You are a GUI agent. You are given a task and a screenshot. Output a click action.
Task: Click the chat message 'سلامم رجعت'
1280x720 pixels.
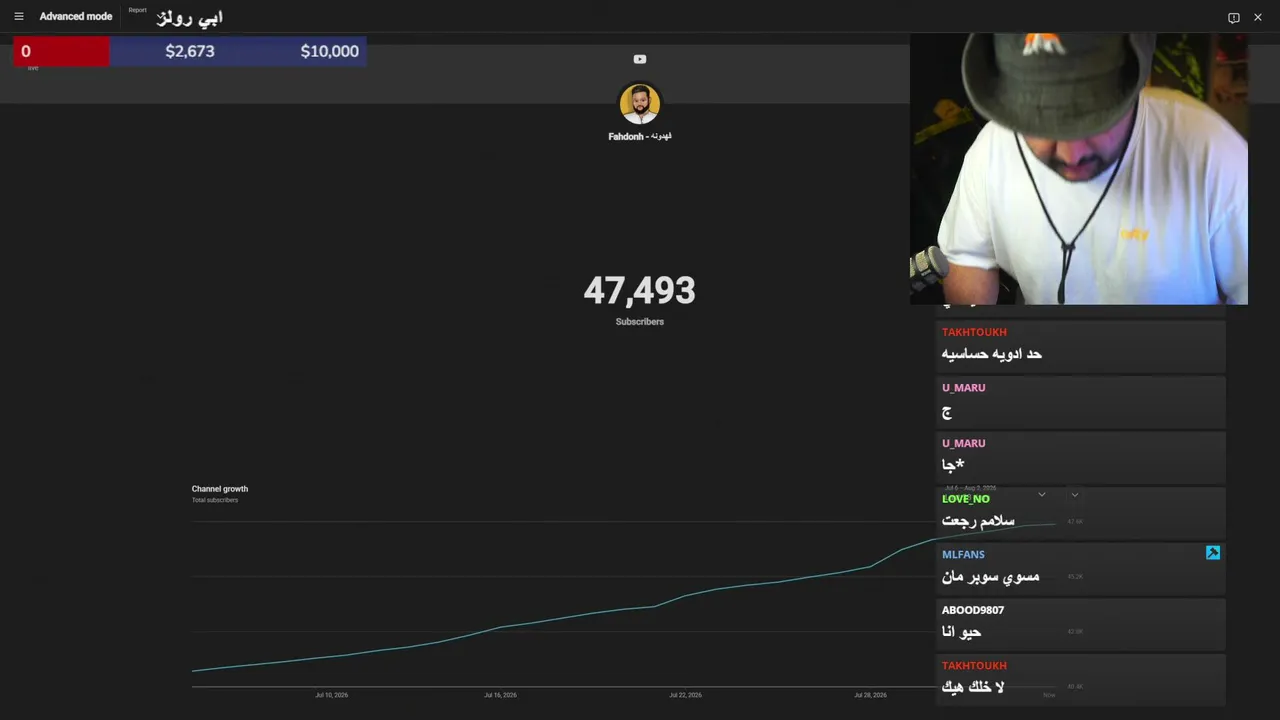tap(978, 521)
